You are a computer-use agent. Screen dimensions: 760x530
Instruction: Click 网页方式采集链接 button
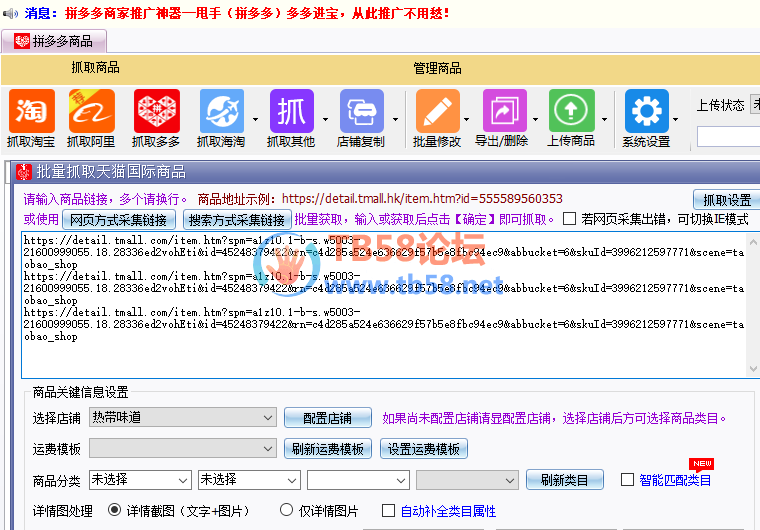(119, 220)
